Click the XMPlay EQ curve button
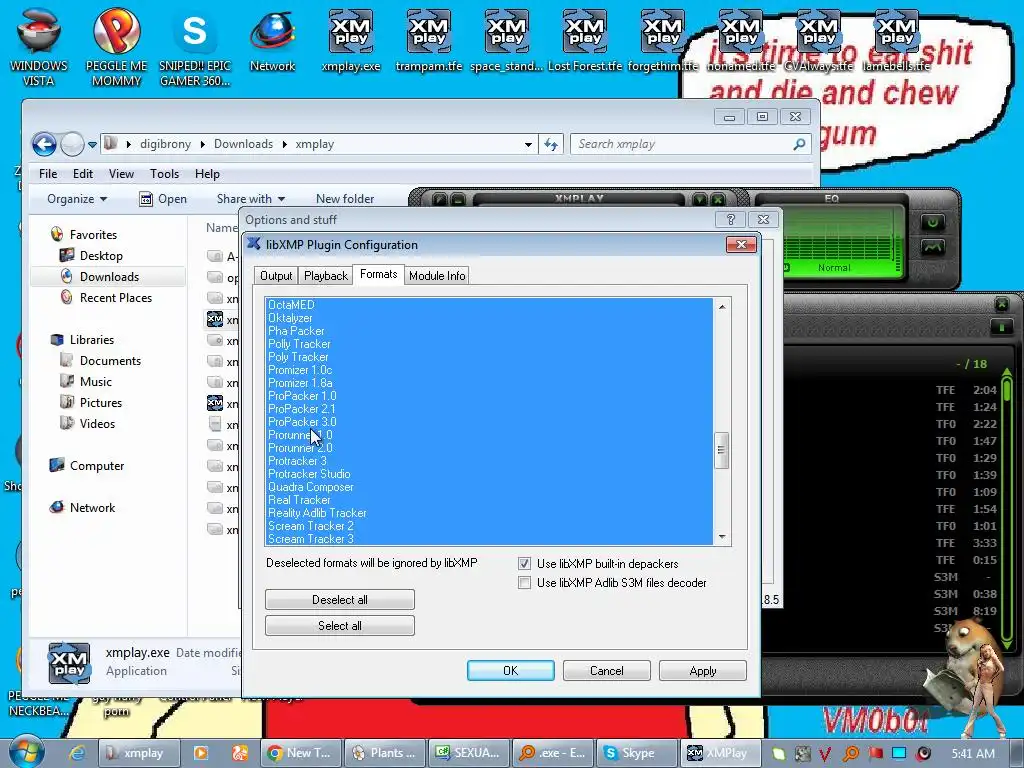 click(933, 247)
